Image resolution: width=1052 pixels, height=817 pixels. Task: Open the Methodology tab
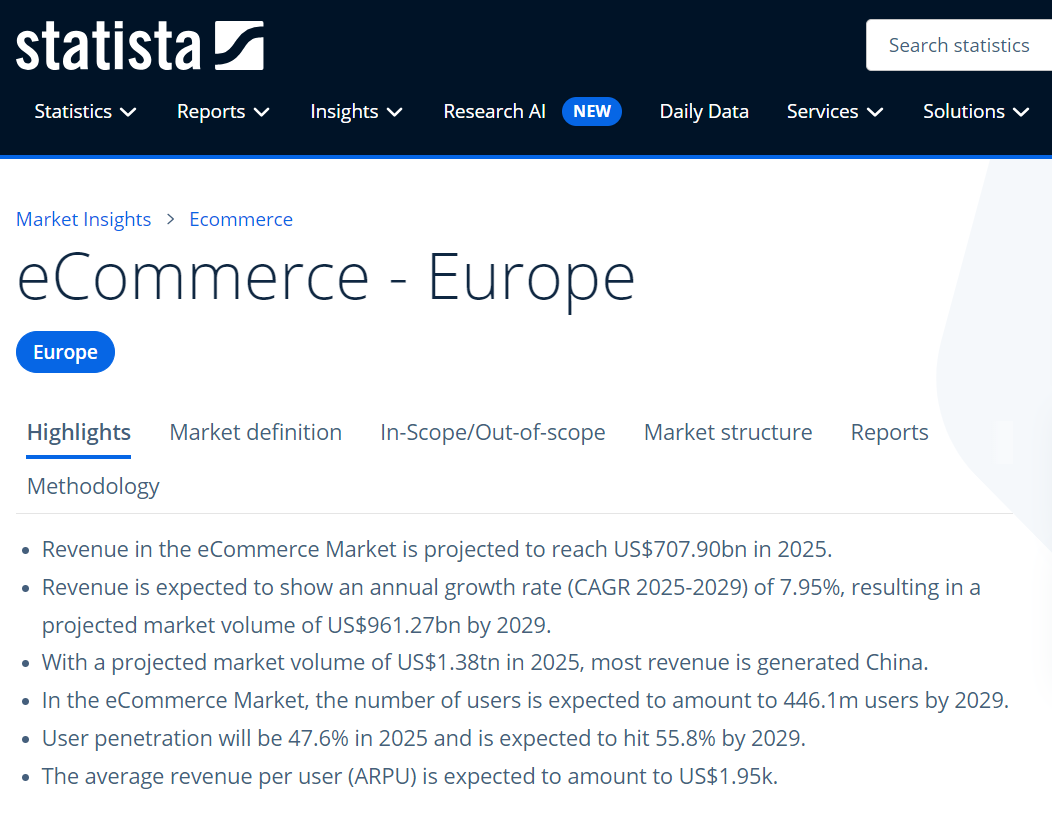(93, 486)
